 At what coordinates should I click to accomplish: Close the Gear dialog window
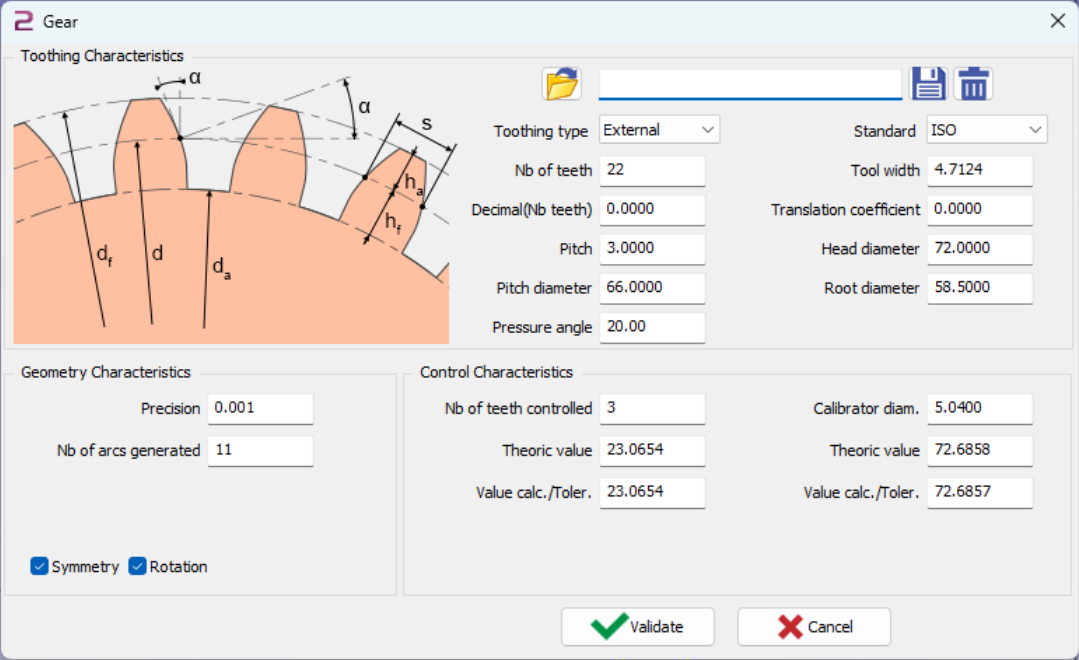(x=1056, y=21)
